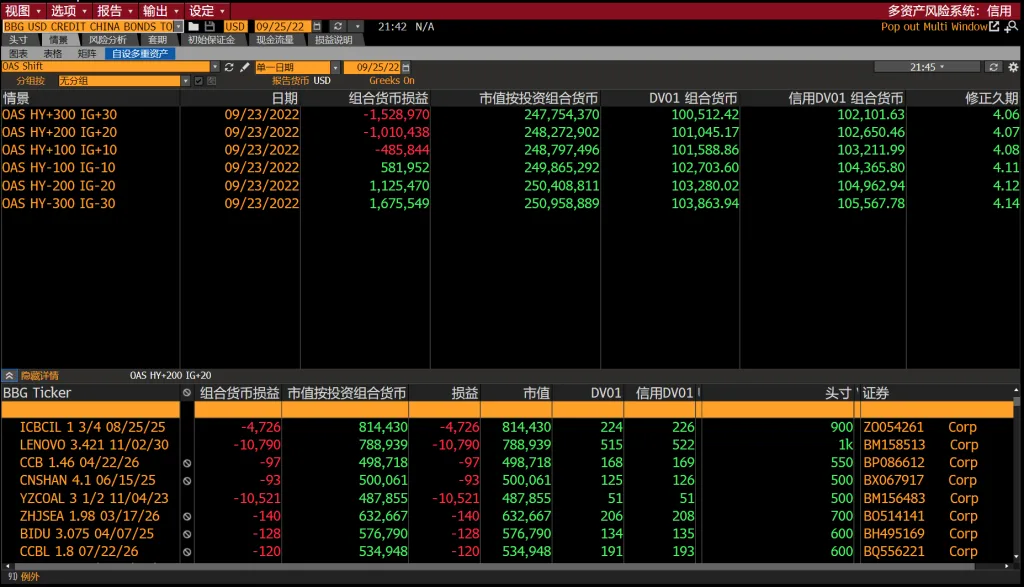
Task: Click refresh button beside 21:45 time
Action: (x=993, y=67)
